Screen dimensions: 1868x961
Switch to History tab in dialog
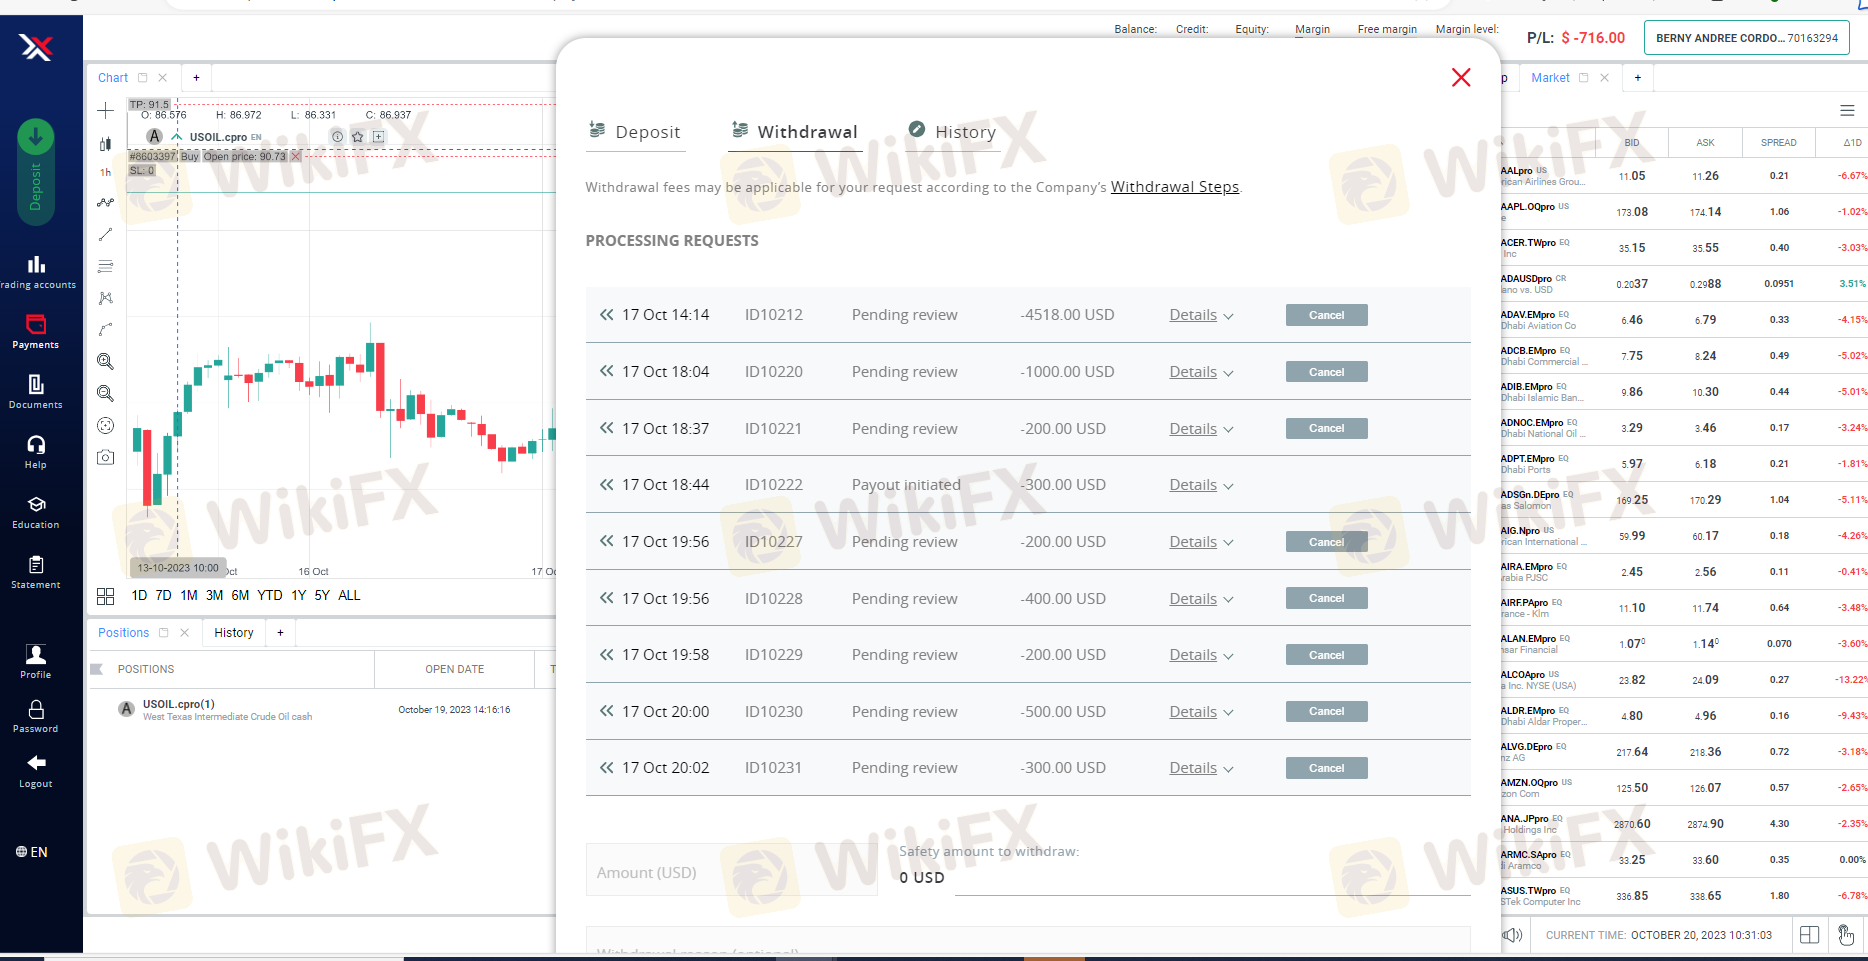pos(952,131)
